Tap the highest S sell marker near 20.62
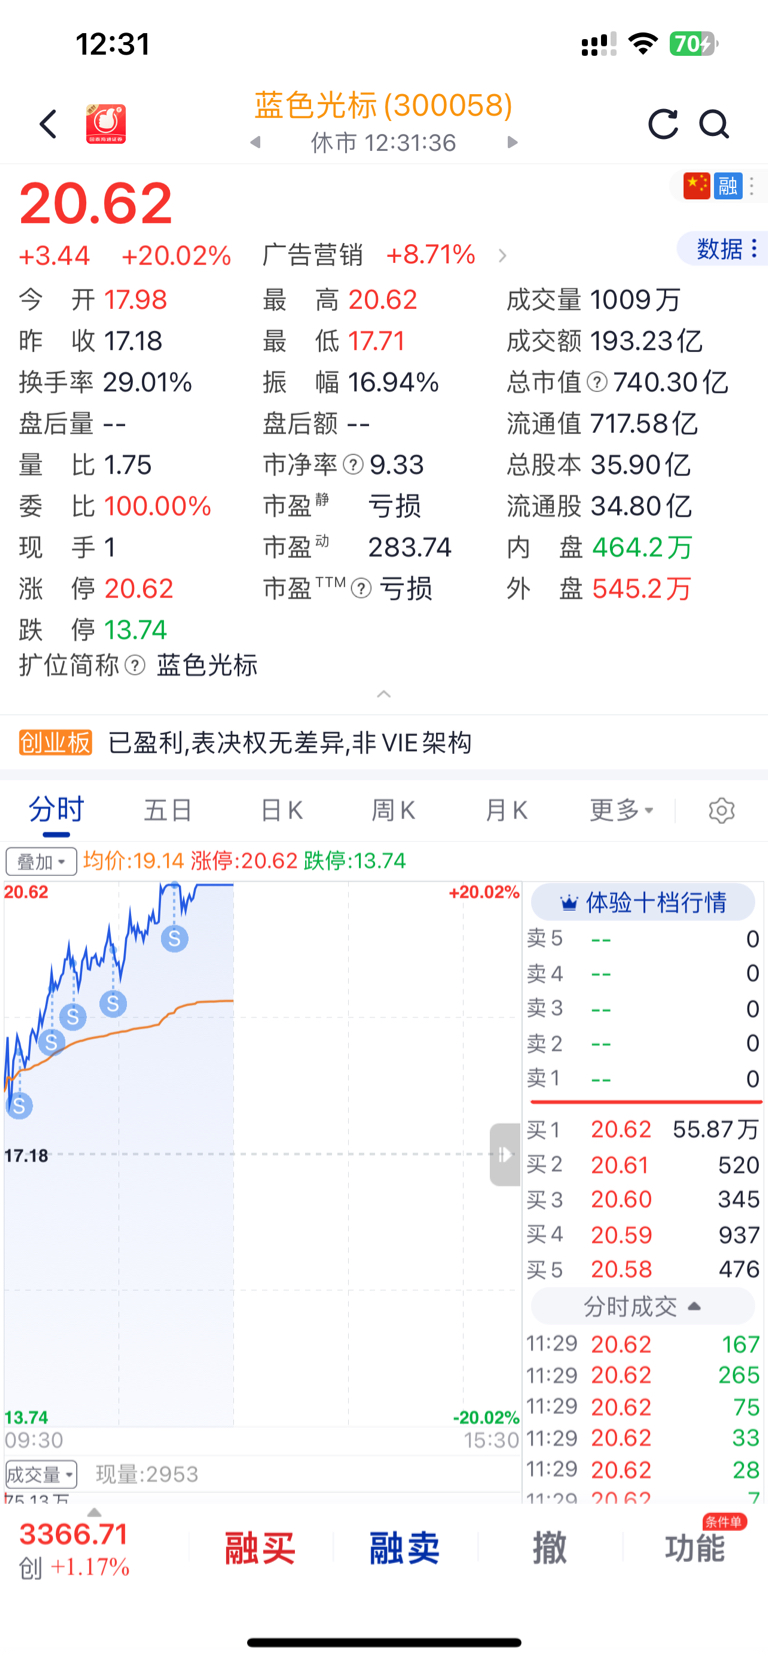The height and width of the screenshot is (1662, 768). (175, 938)
